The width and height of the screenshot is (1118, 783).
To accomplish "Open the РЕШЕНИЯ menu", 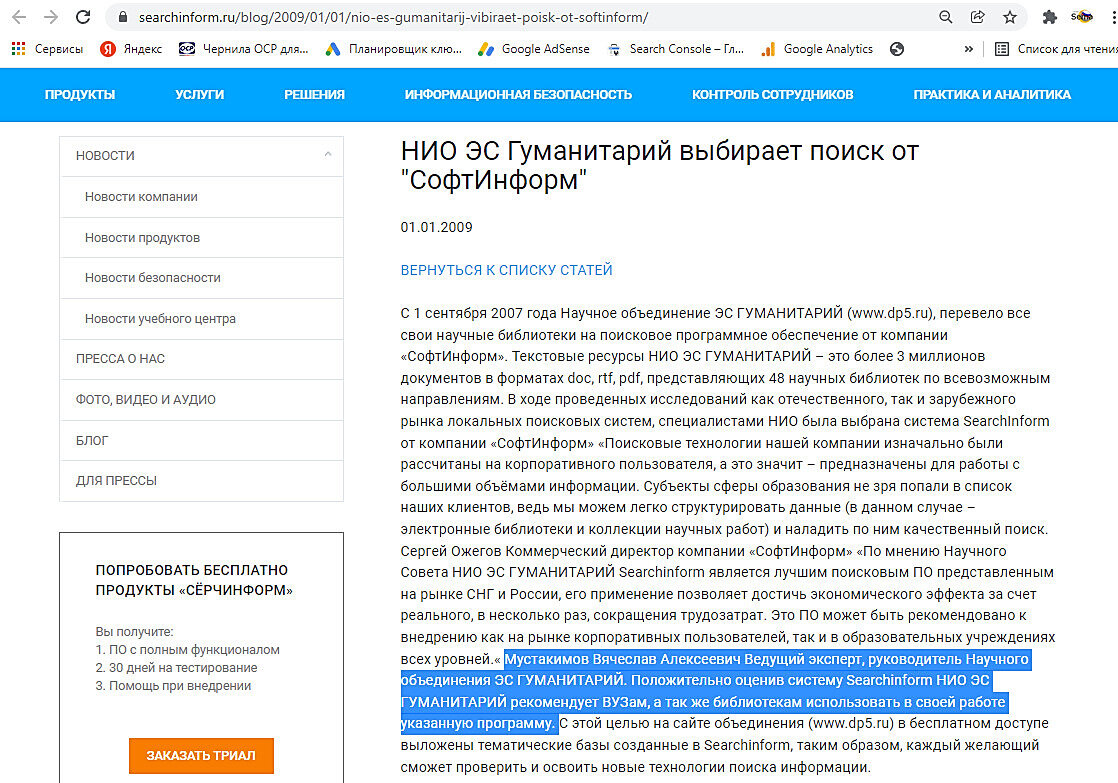I will [x=314, y=94].
